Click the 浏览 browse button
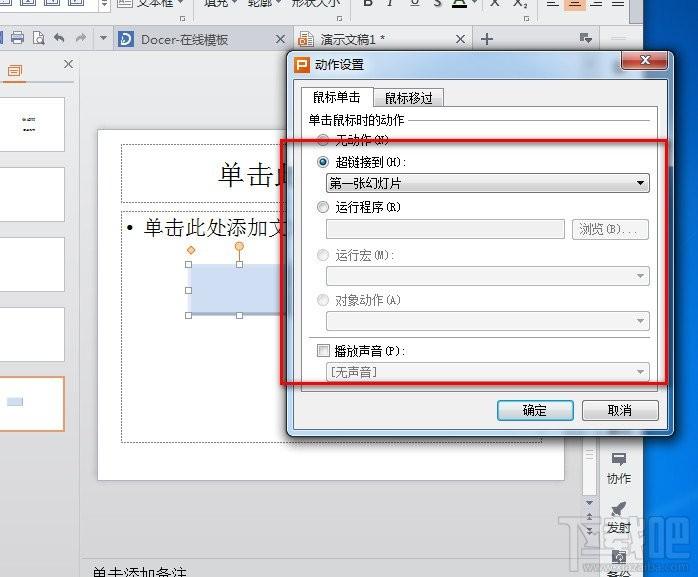Viewport: 698px width, 577px height. tap(610, 229)
